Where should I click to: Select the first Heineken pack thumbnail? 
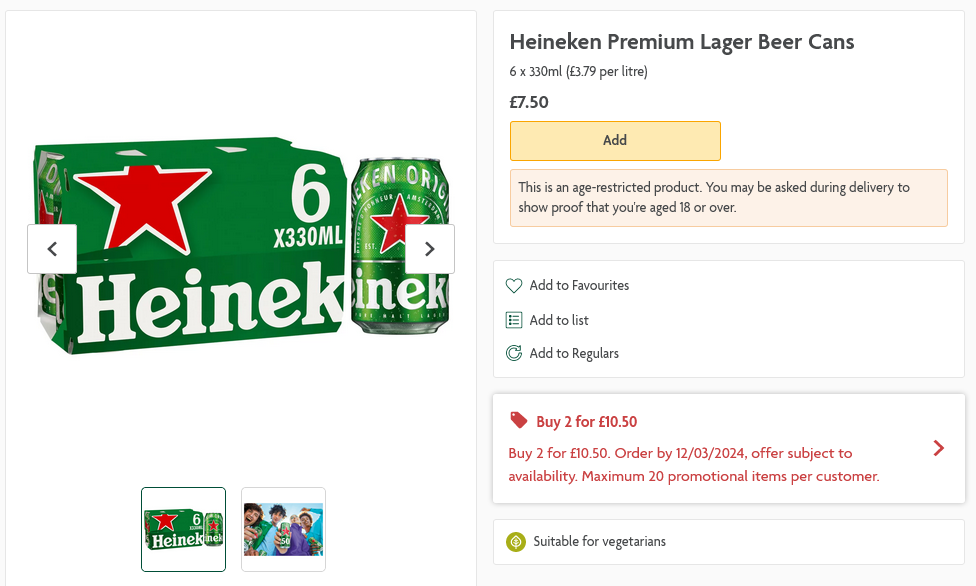coord(183,529)
